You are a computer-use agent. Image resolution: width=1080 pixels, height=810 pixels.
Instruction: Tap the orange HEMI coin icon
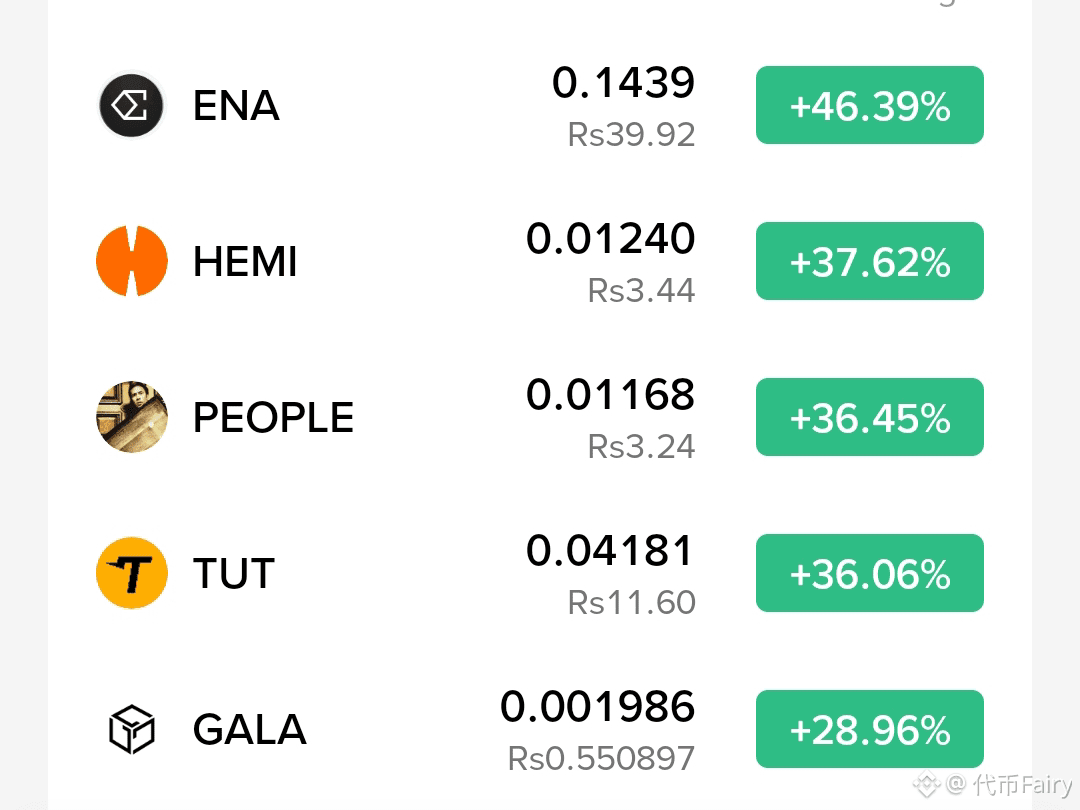click(x=132, y=261)
